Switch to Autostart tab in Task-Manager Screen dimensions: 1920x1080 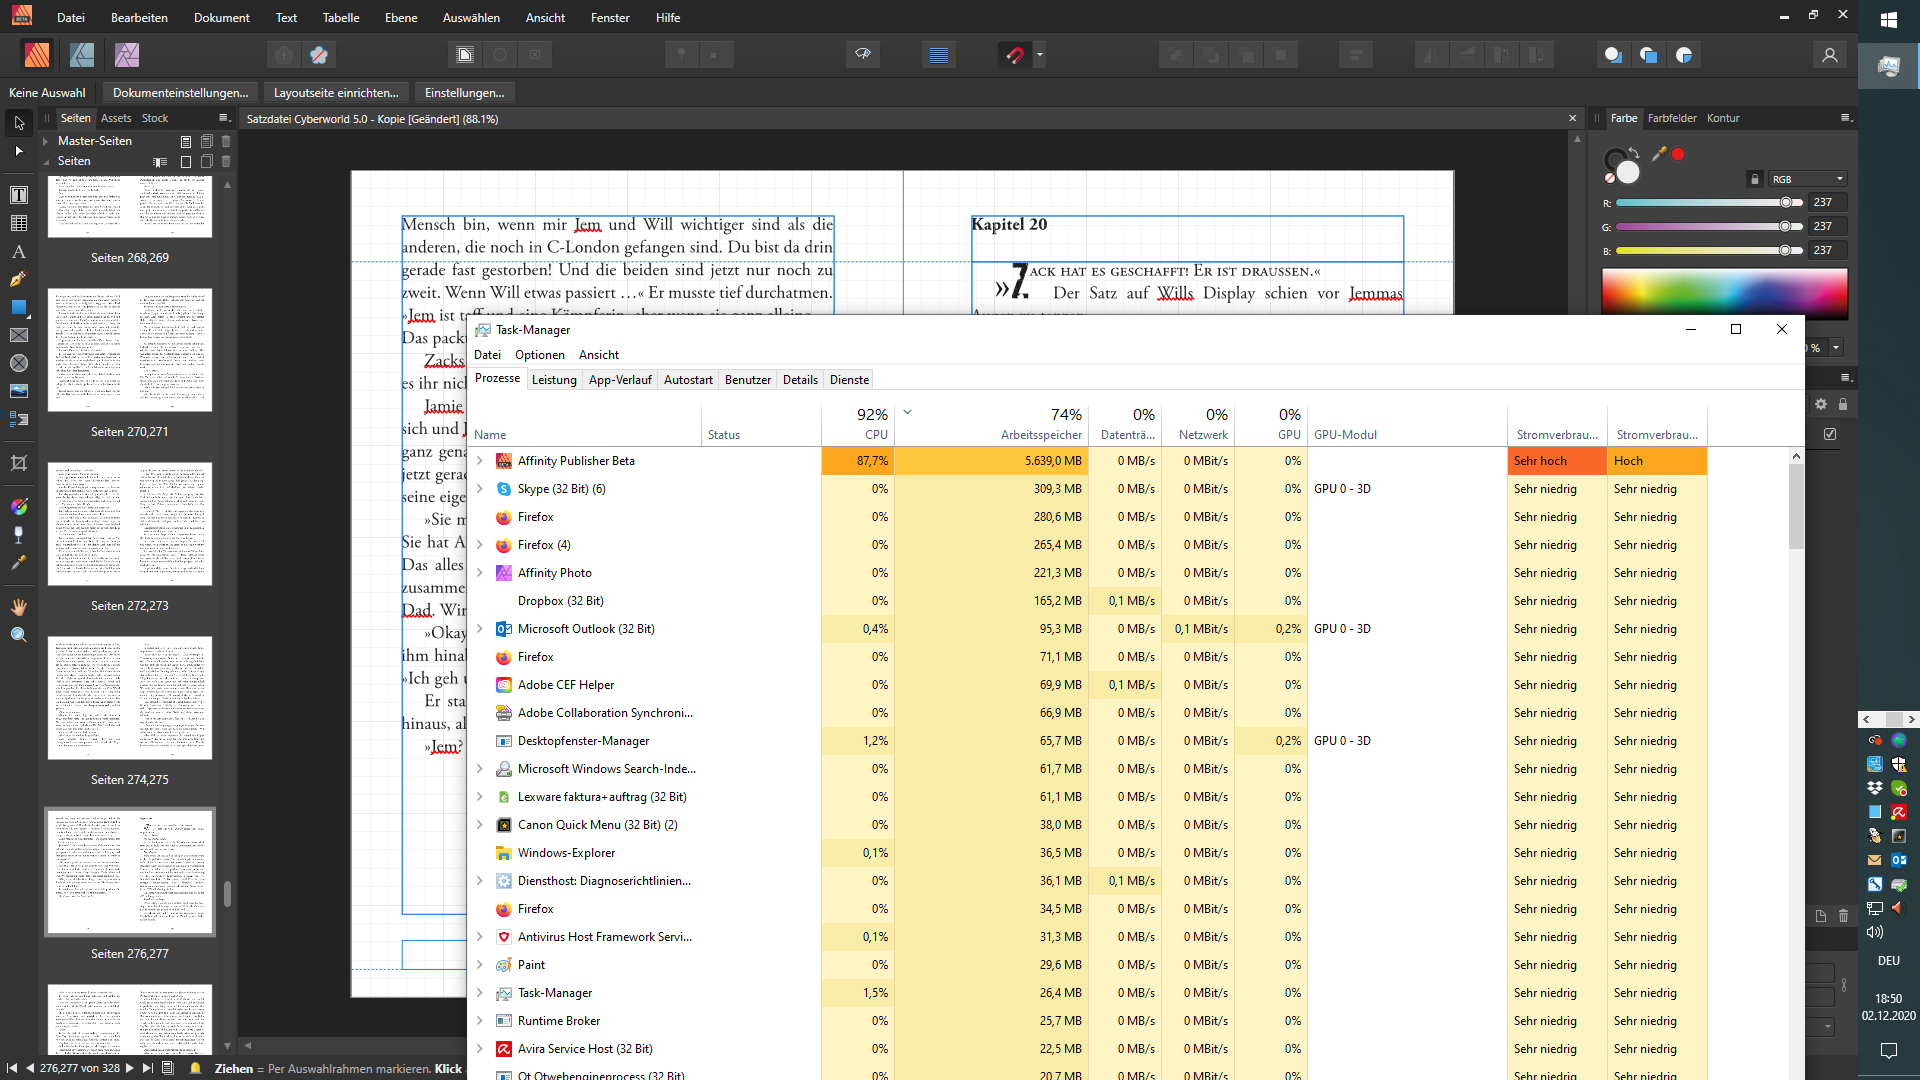pyautogui.click(x=688, y=380)
